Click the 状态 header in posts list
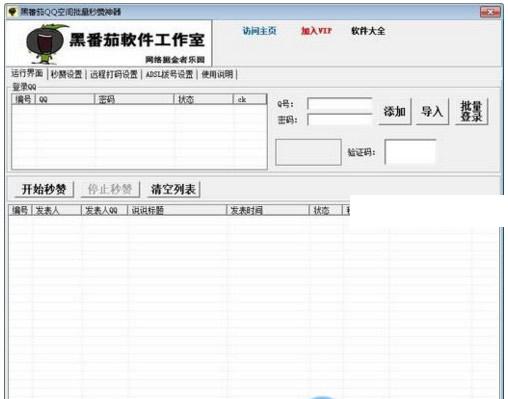 326,210
